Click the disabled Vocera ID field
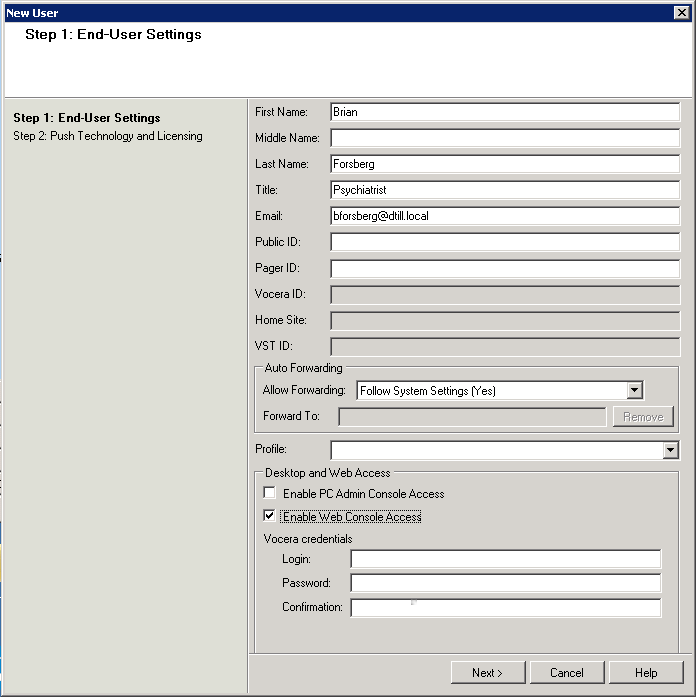The width and height of the screenshot is (696, 697). pos(505,294)
